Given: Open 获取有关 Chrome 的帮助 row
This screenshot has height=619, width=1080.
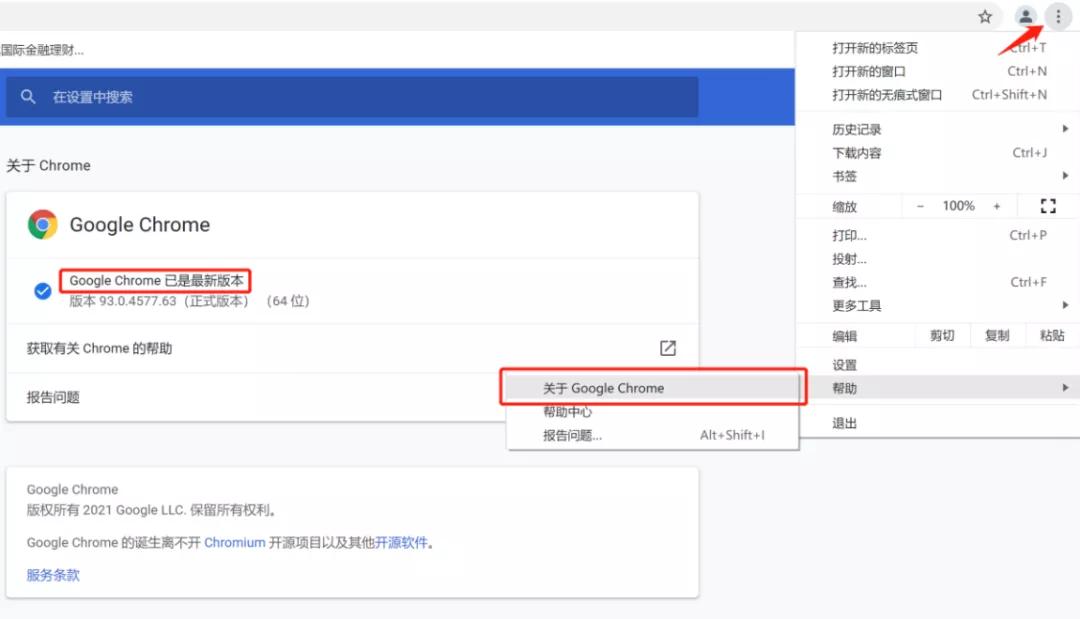Looking at the screenshot, I should click(x=352, y=348).
